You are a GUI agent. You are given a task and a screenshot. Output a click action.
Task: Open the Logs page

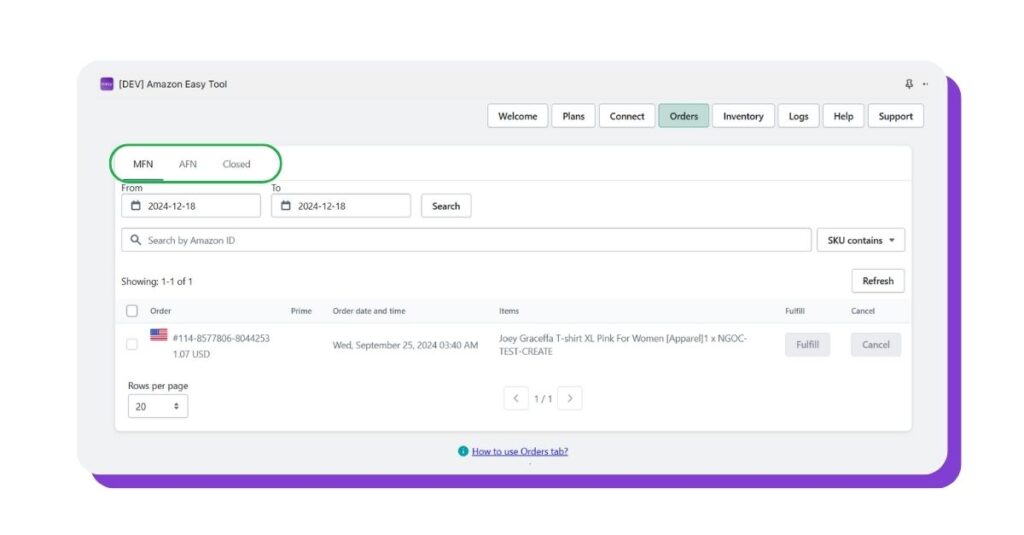click(x=798, y=116)
